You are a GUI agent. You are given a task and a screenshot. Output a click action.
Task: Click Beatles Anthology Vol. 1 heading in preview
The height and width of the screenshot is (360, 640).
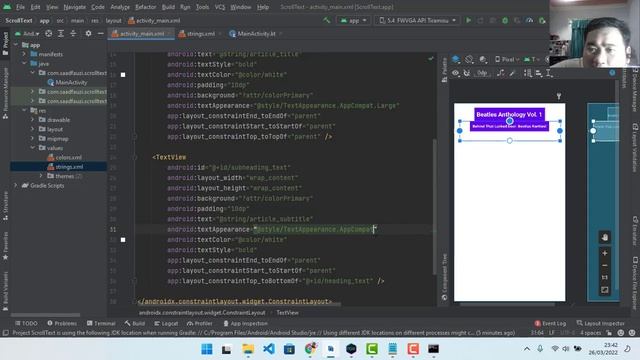point(509,115)
